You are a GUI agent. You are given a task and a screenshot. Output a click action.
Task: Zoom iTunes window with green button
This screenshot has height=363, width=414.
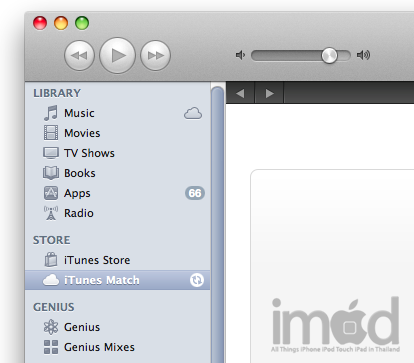click(82, 23)
